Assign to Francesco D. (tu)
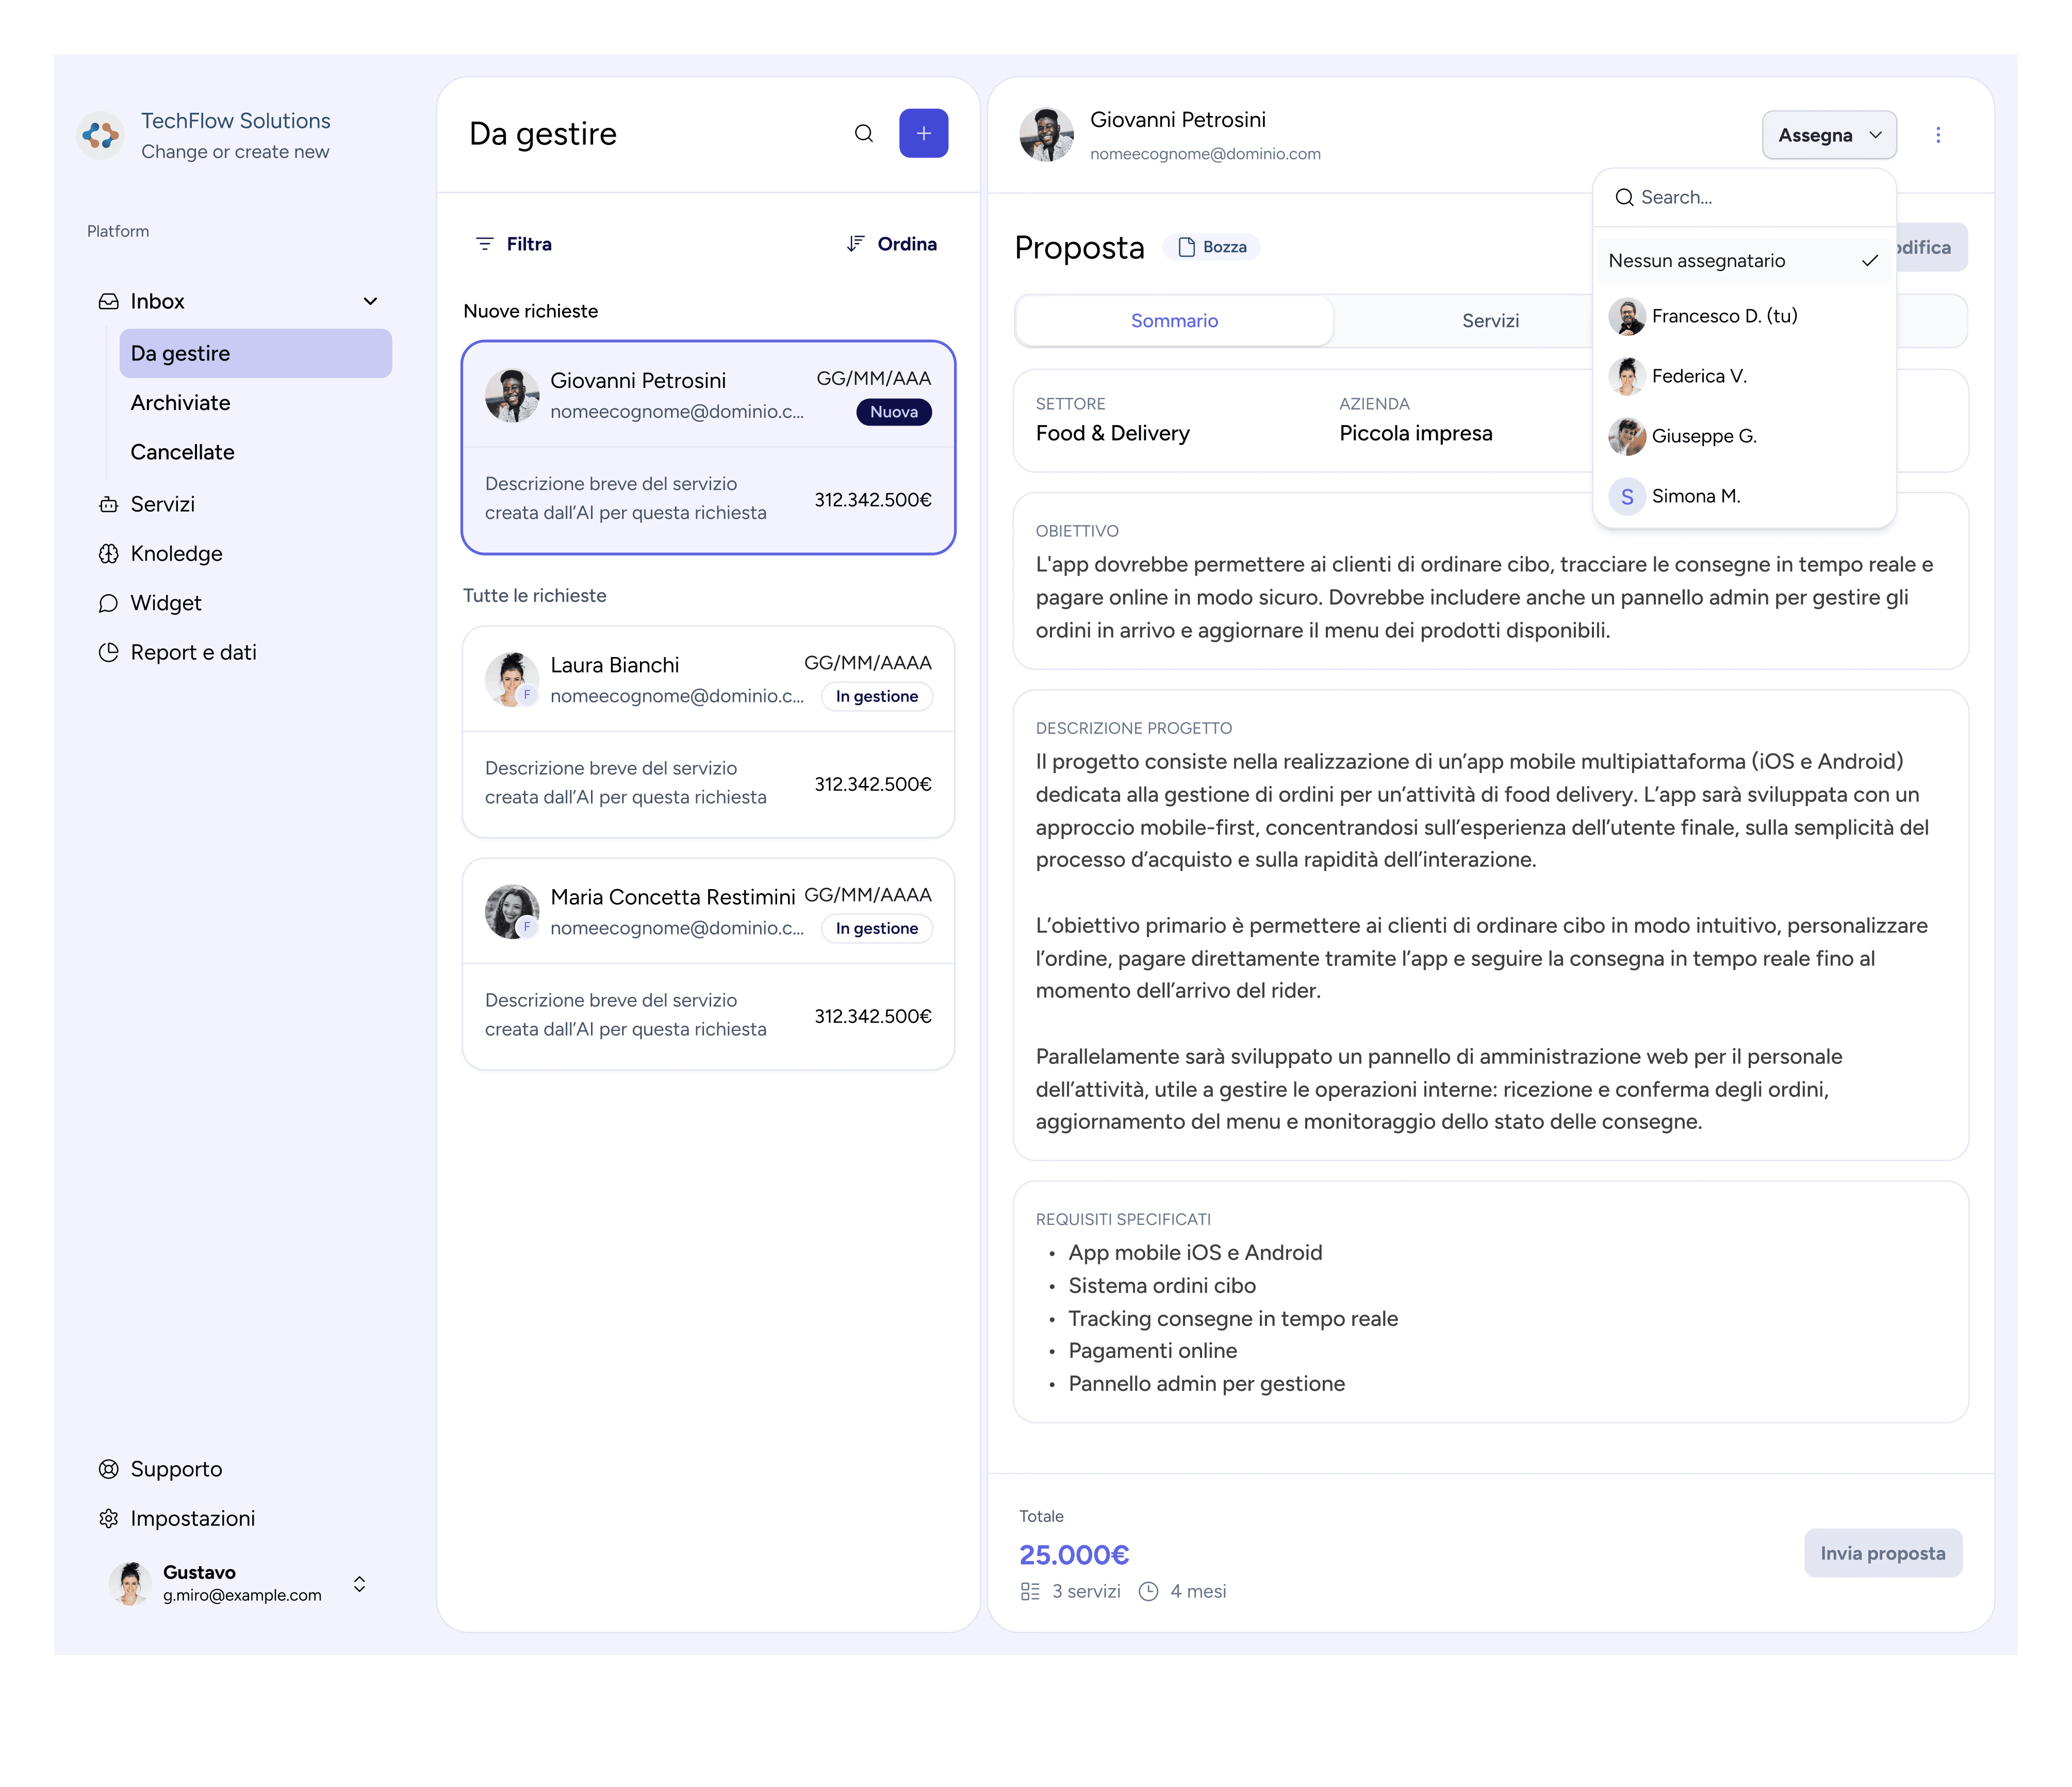 click(x=1724, y=316)
